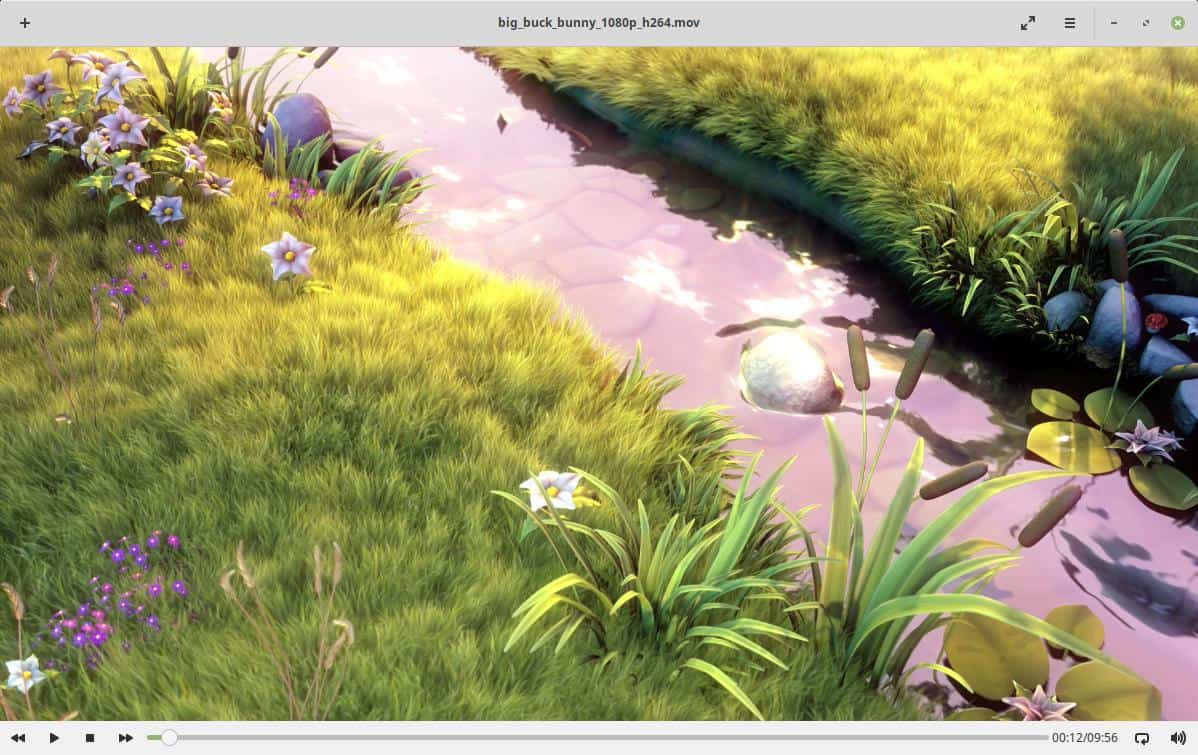Minimize the video player window
The image size is (1198, 755).
(1114, 23)
